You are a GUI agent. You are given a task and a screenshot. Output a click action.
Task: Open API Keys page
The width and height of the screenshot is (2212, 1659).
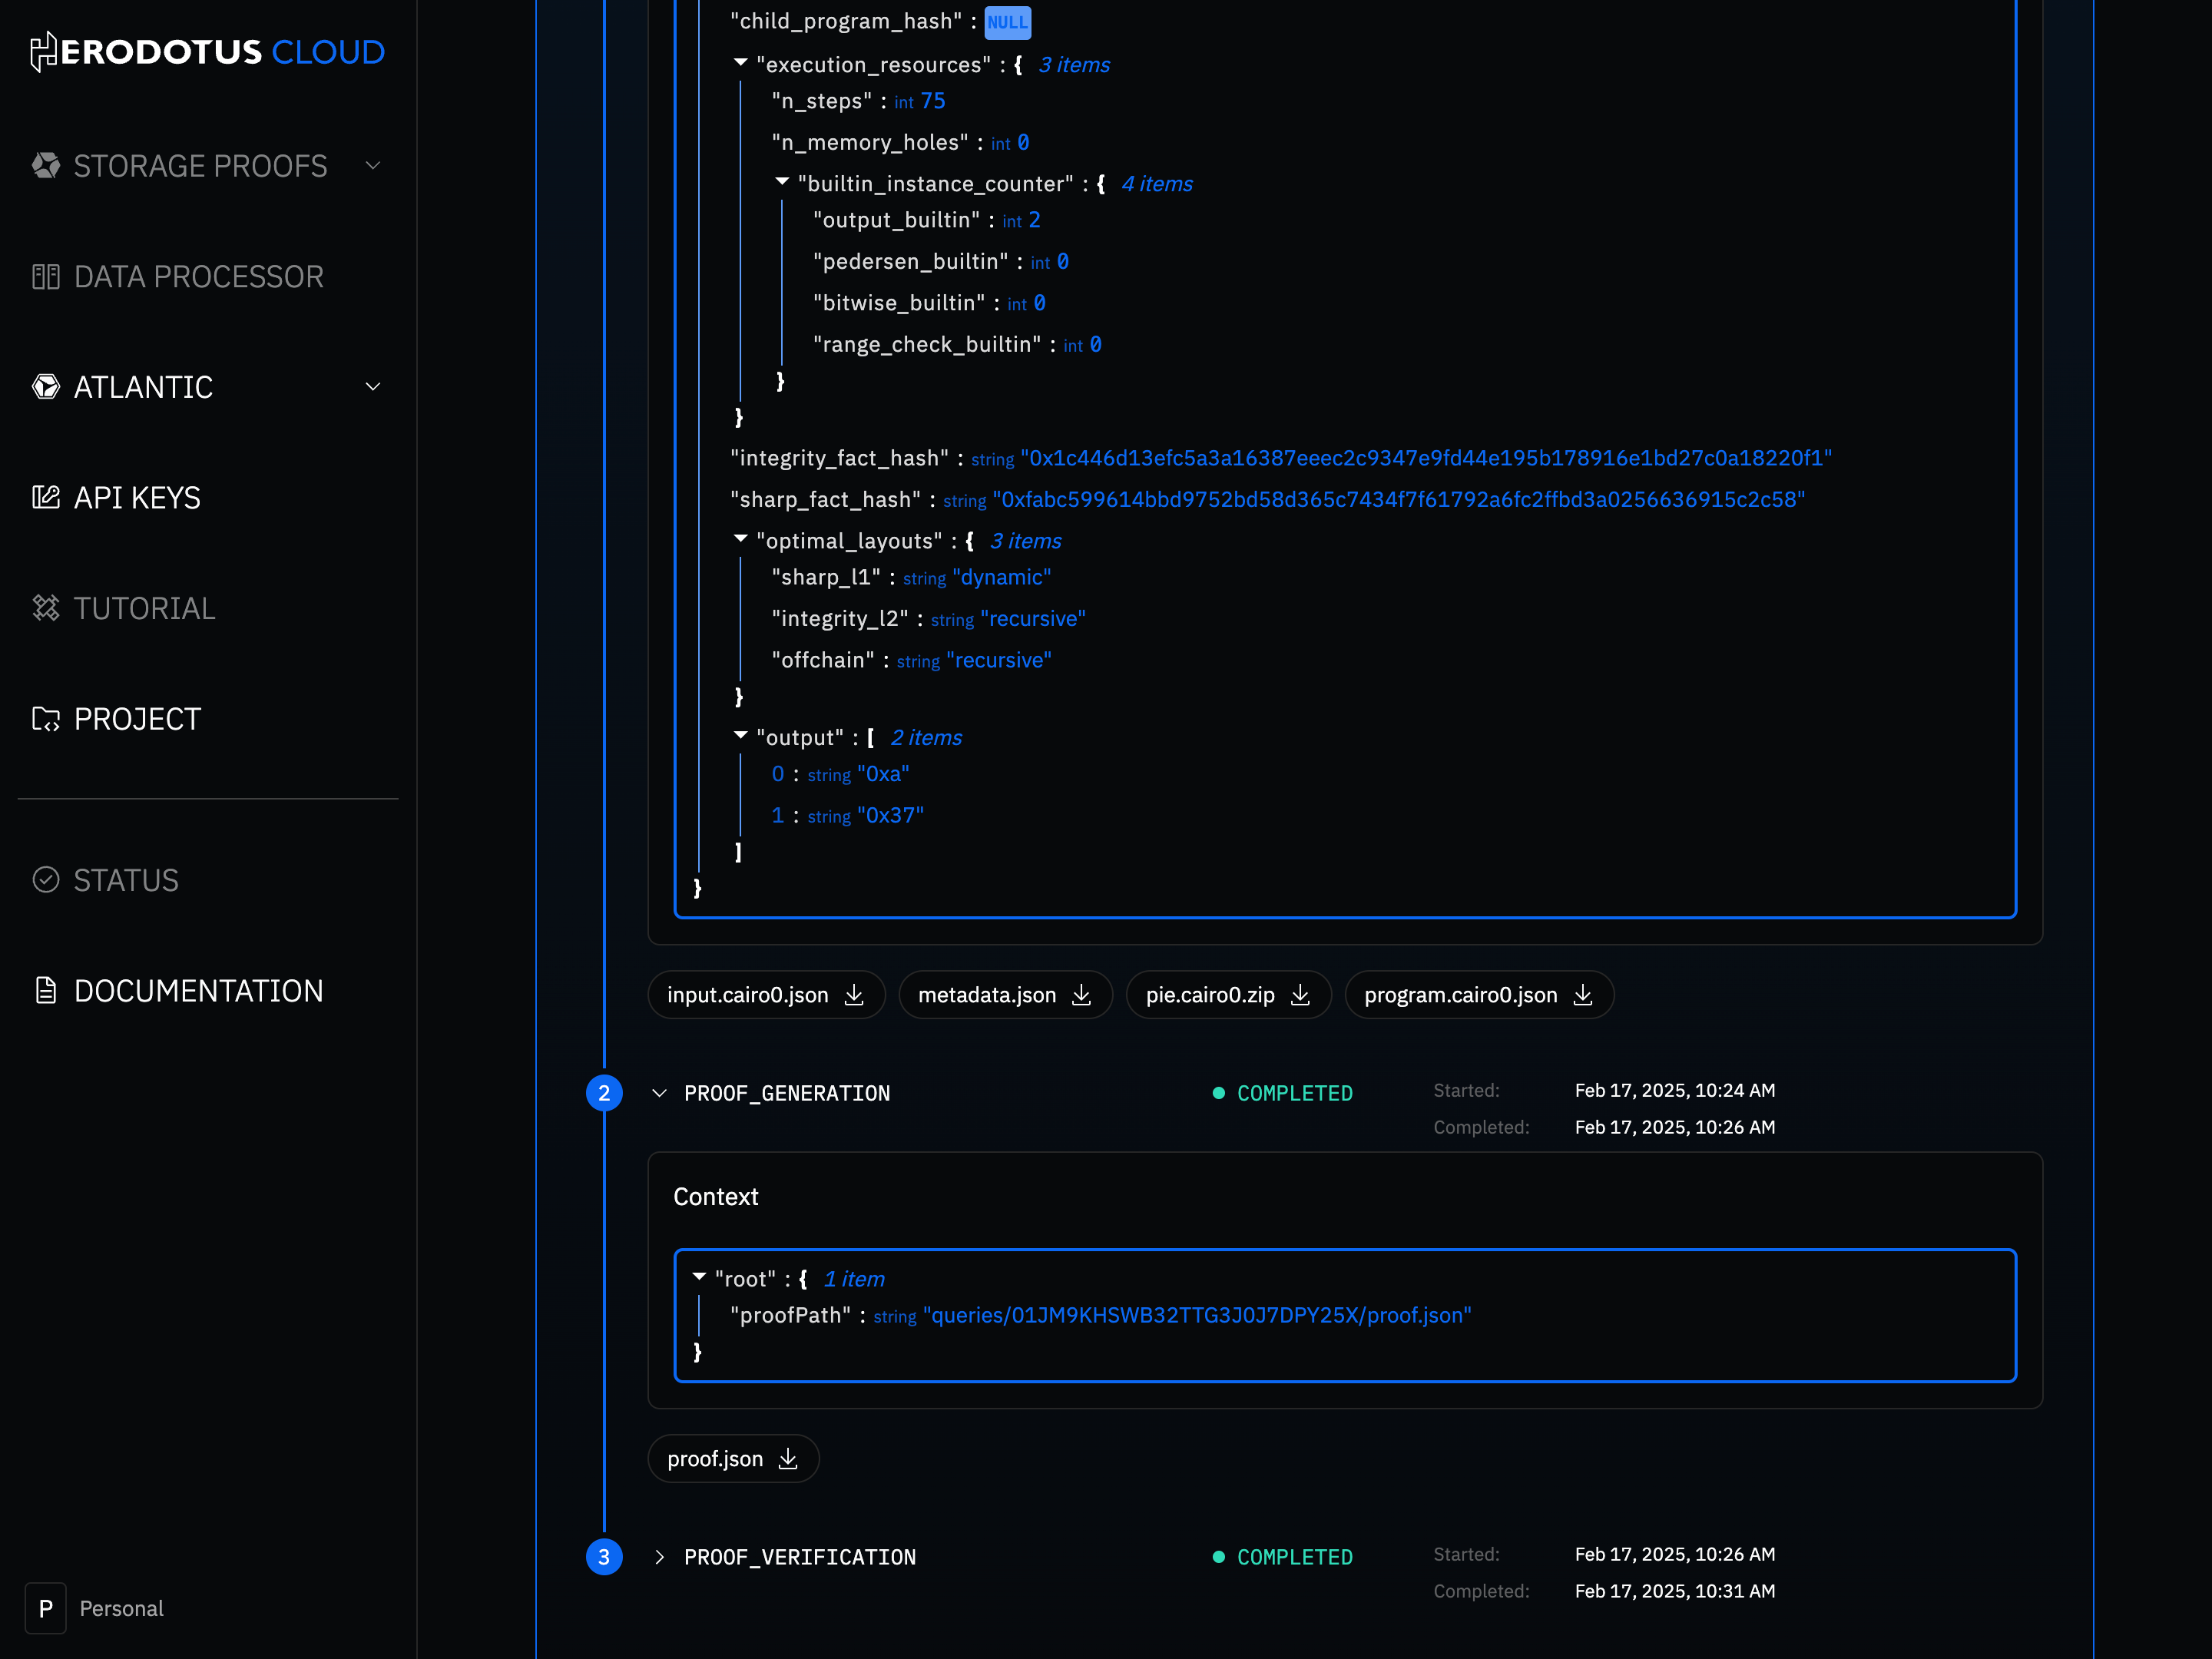[x=138, y=498]
